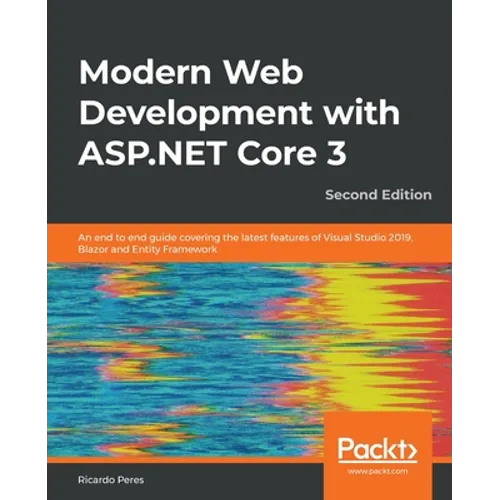Click the author name "Ricardo Peres"
This screenshot has width=500, height=500.
click(x=111, y=480)
